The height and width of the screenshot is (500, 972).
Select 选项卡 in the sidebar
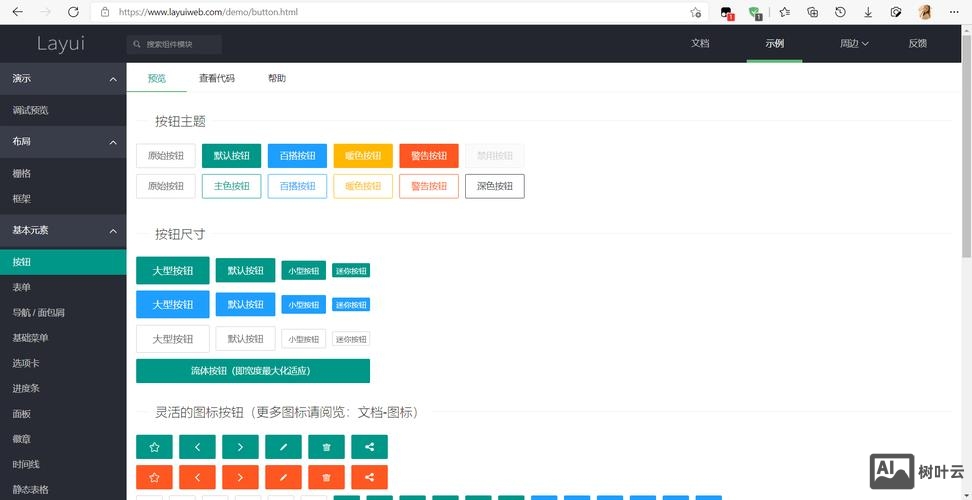coord(63,363)
